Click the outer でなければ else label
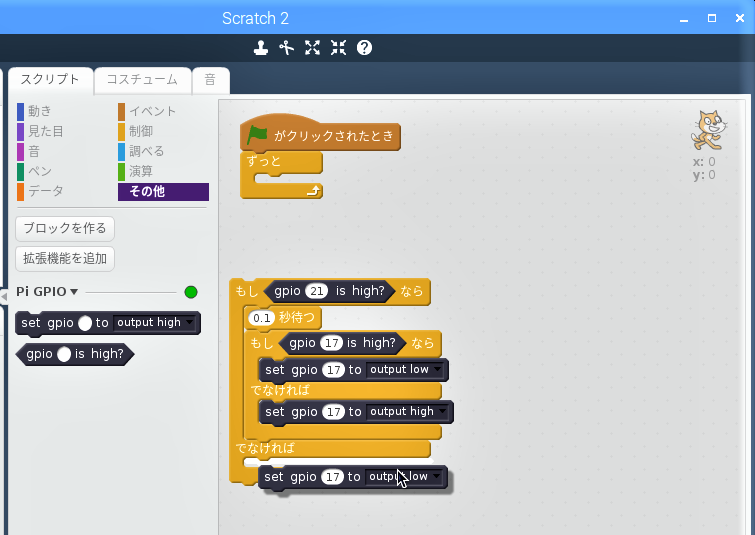 (265, 448)
